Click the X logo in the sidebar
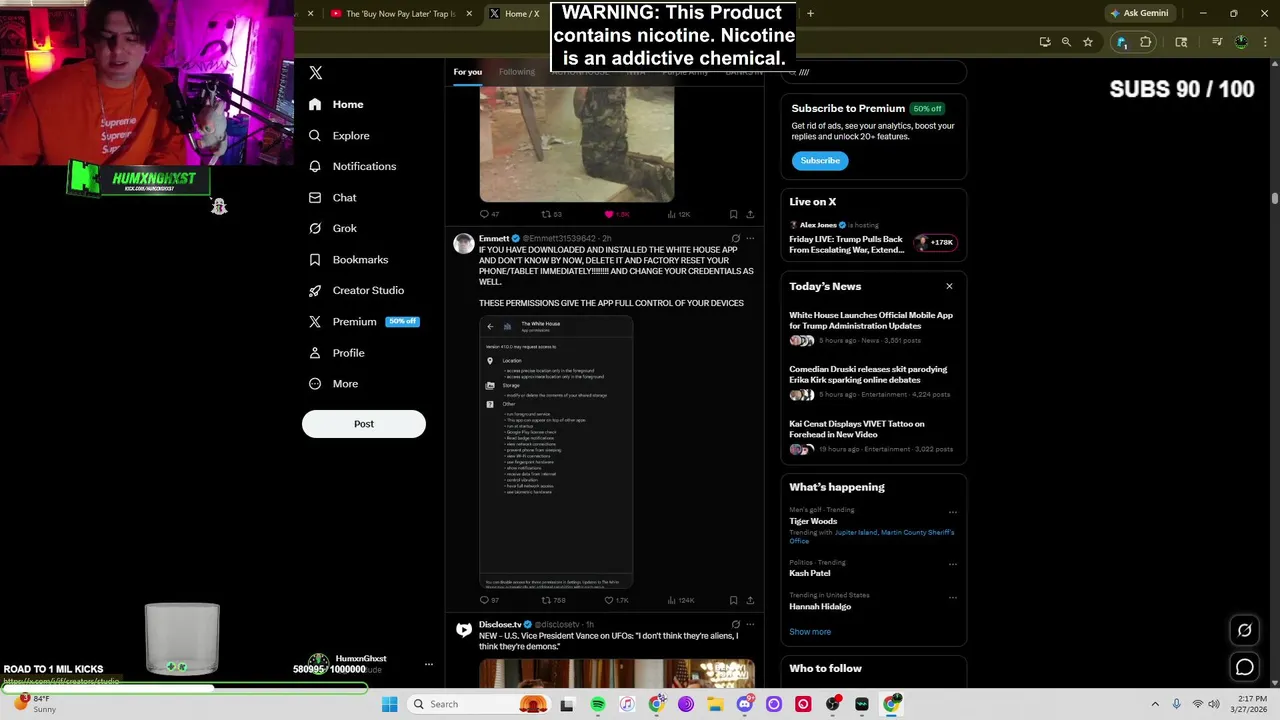This screenshot has width=1280, height=720. [x=316, y=72]
